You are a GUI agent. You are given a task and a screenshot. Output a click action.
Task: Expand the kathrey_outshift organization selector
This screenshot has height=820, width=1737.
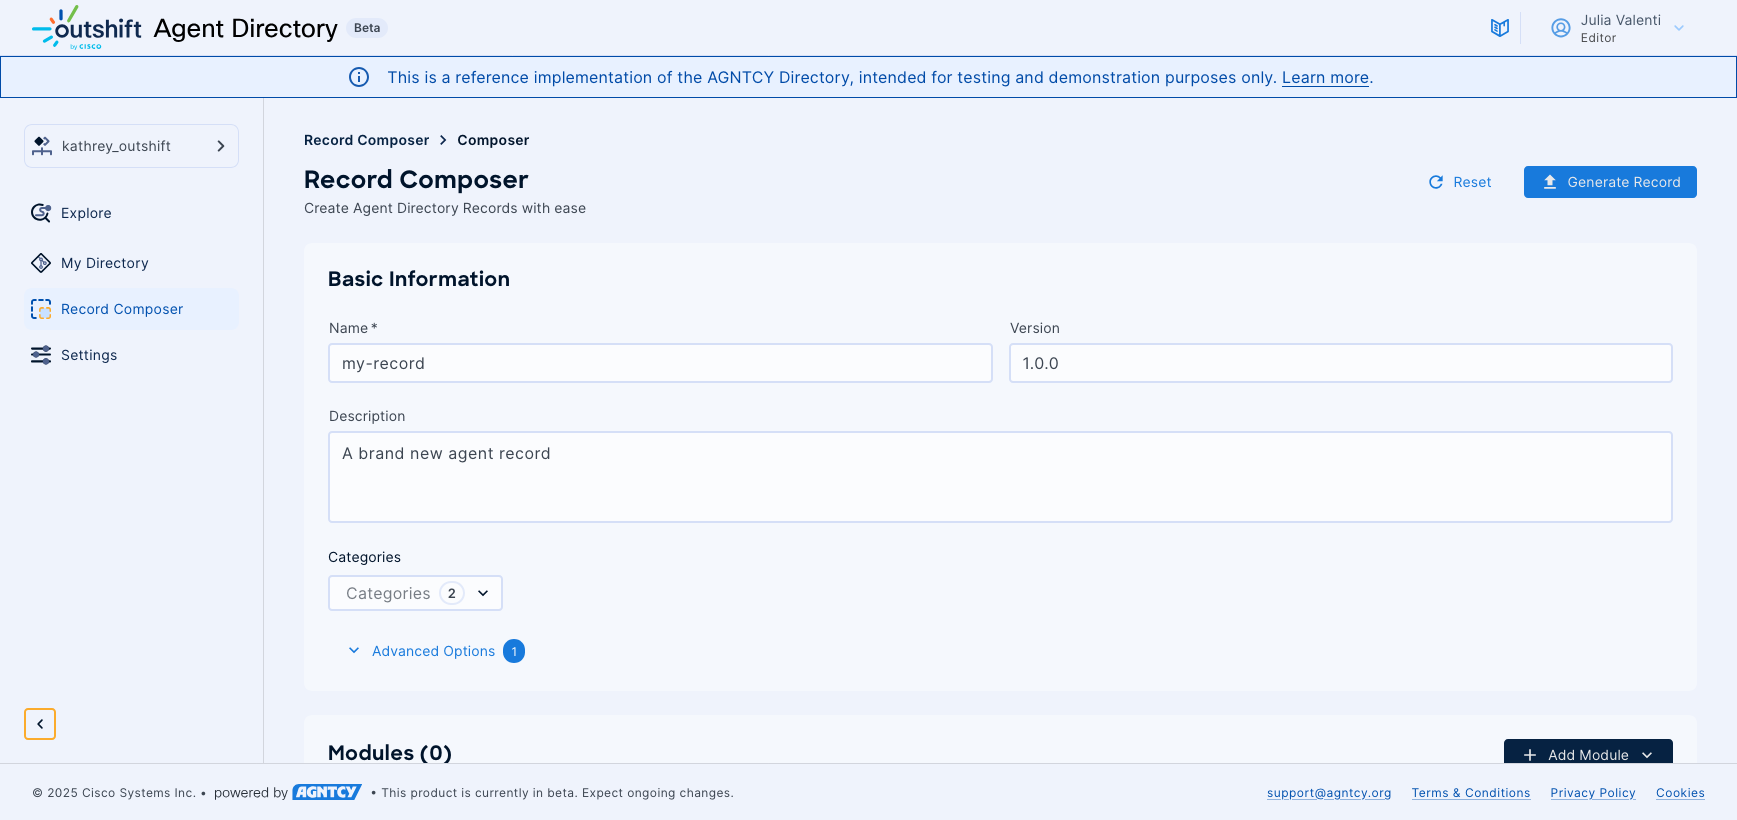click(x=131, y=146)
